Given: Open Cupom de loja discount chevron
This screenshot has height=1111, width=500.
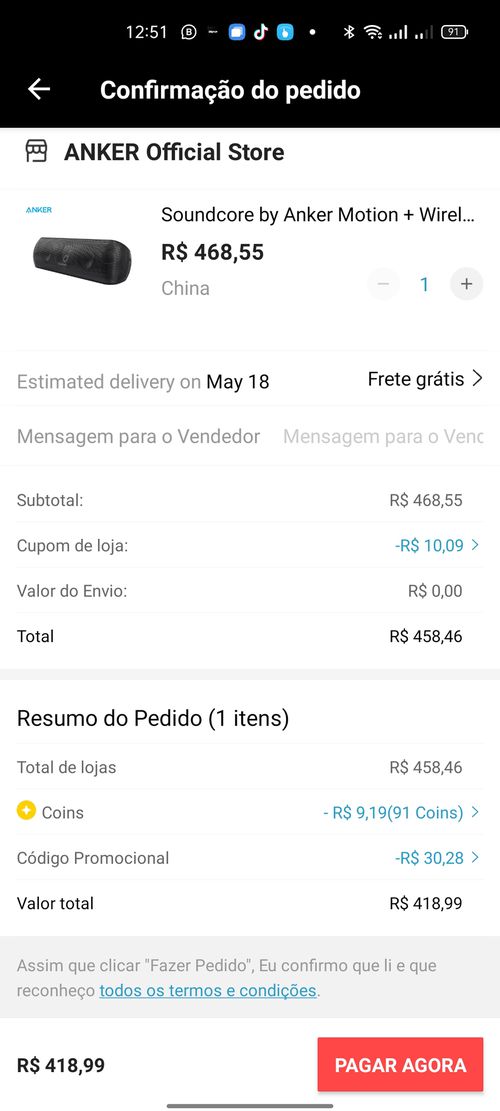Looking at the screenshot, I should coord(475,545).
